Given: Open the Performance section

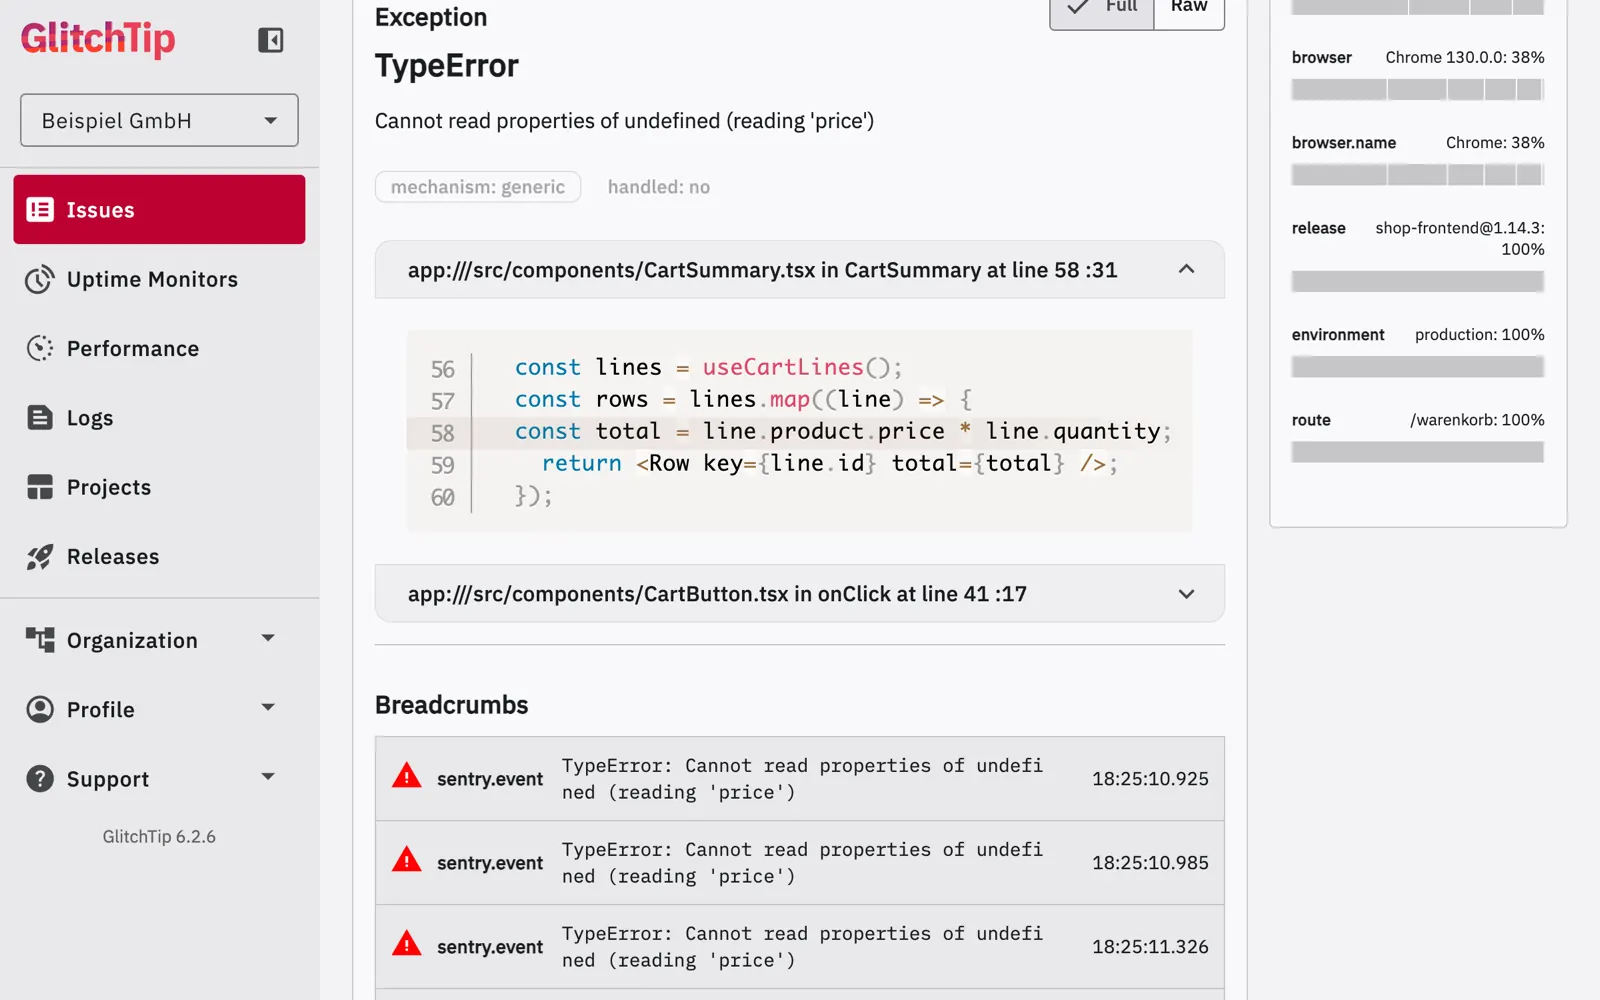Looking at the screenshot, I should pos(160,348).
